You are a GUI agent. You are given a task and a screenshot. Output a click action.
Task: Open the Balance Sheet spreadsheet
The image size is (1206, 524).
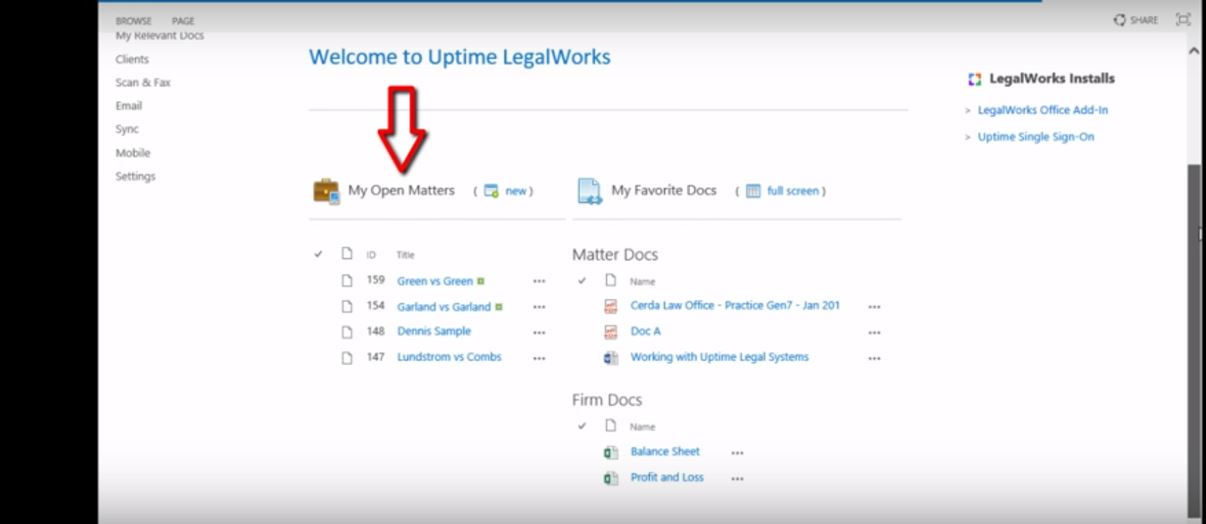[665, 452]
